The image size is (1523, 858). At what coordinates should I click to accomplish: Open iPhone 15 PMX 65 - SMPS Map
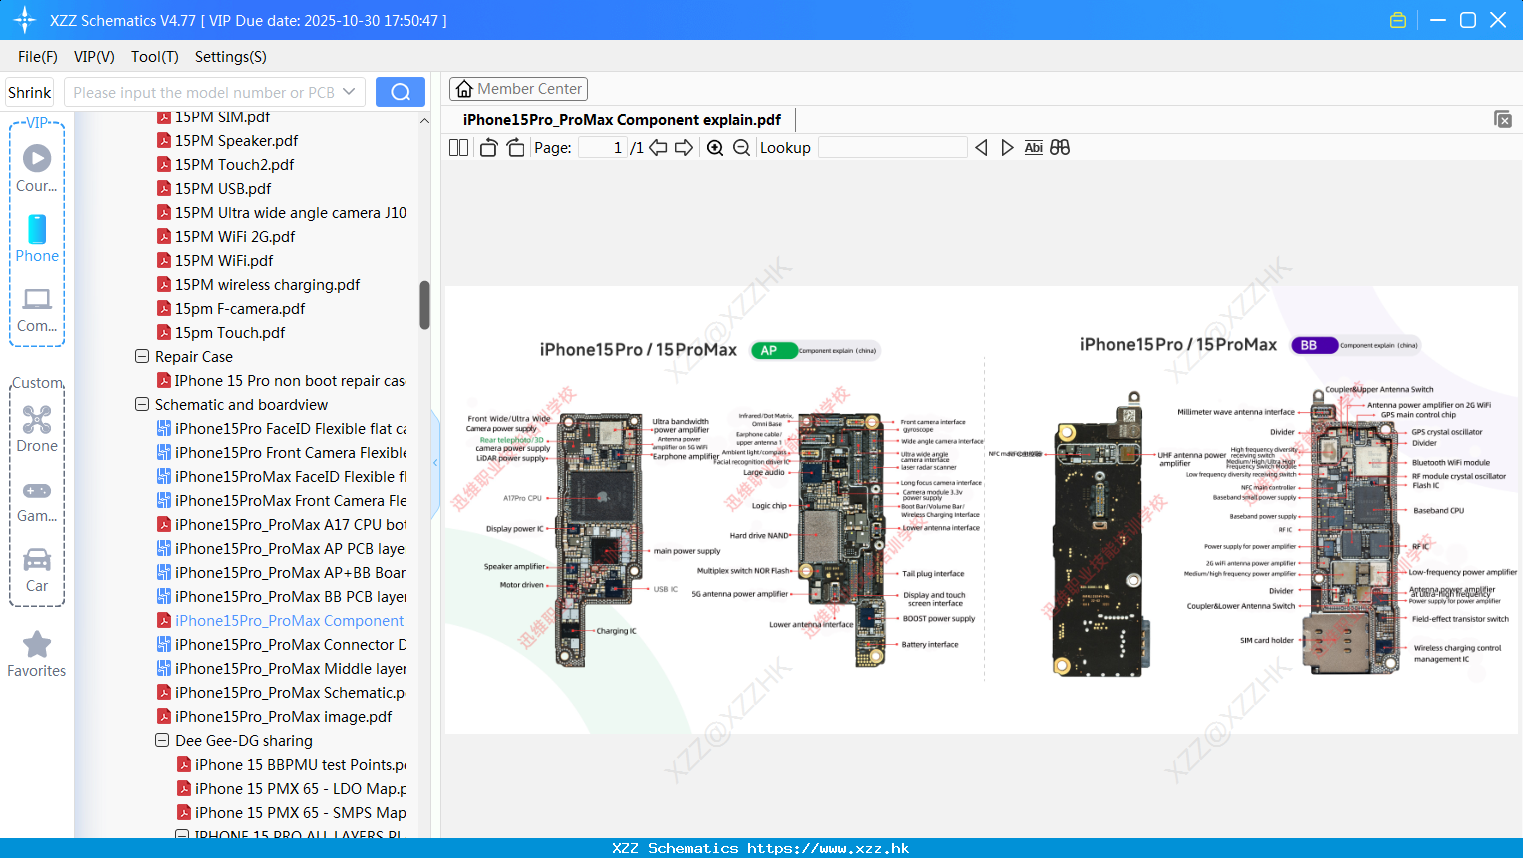tap(291, 812)
